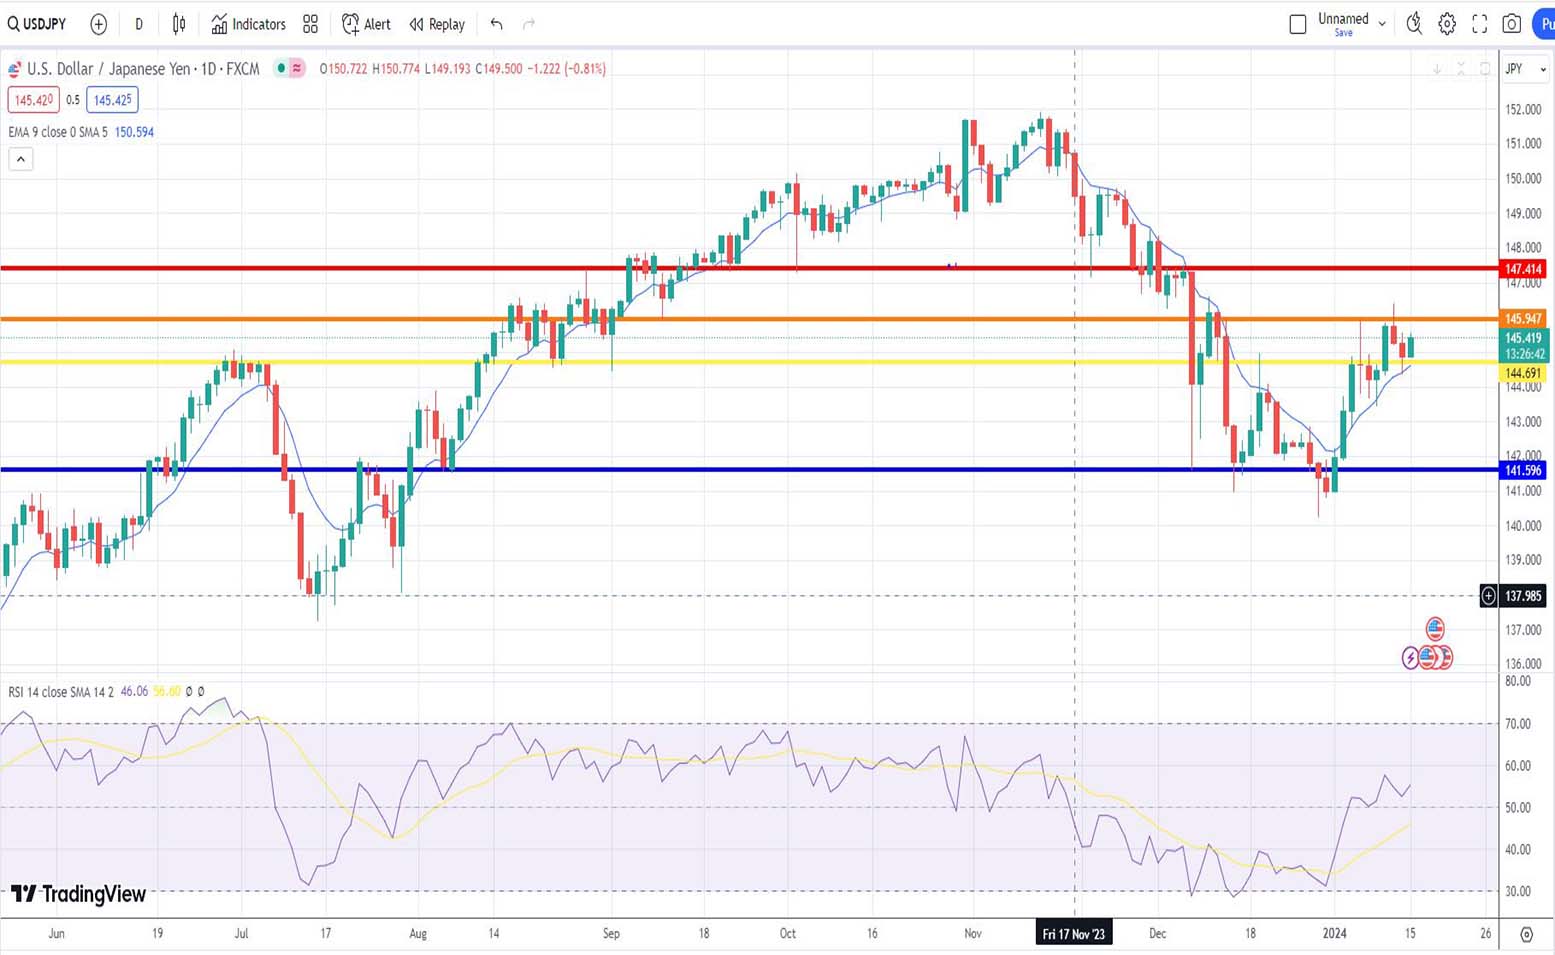1555x955 pixels.
Task: Enter fullscreen mode
Action: coord(1479,24)
